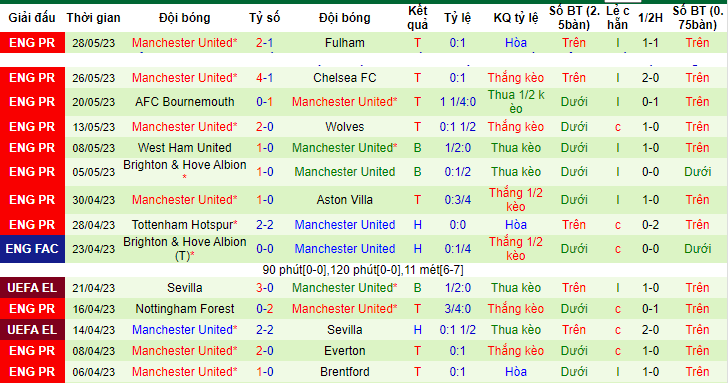The height and width of the screenshot is (383, 728).
Task: Select ENG FAC league badge
Action: point(32,249)
